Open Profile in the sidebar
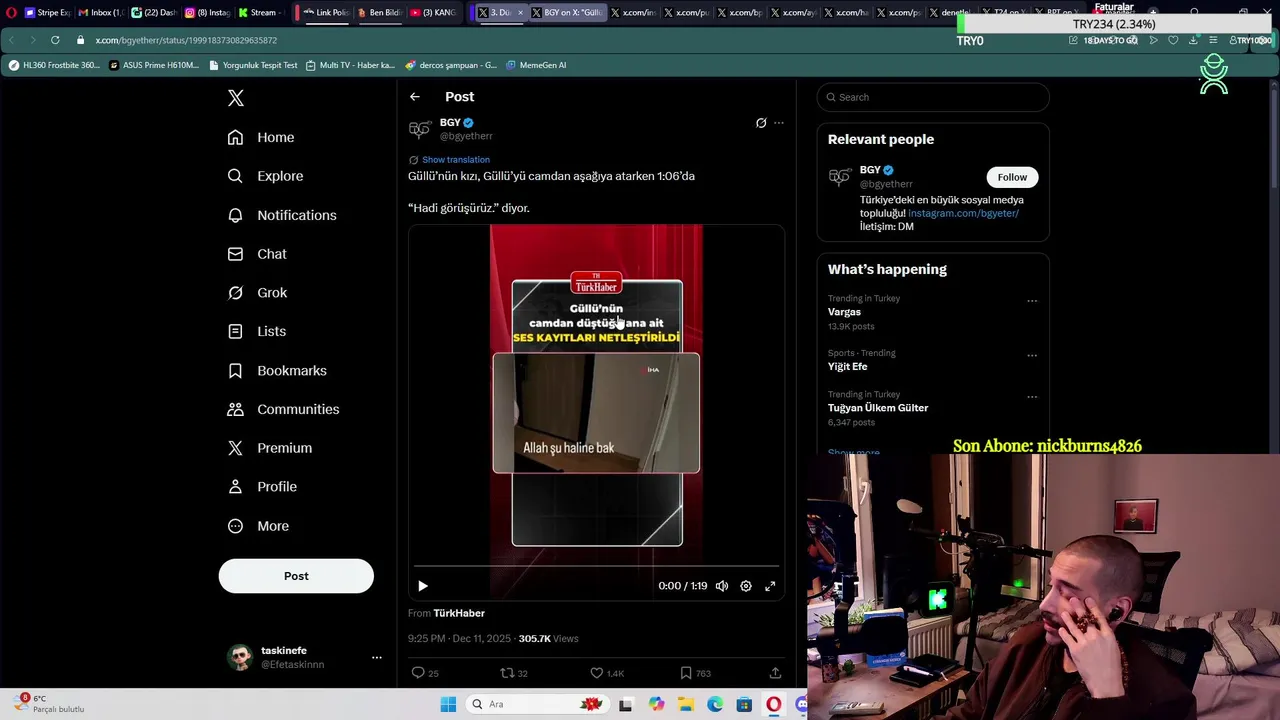Screen dimensions: 1280x720 coord(262,487)
